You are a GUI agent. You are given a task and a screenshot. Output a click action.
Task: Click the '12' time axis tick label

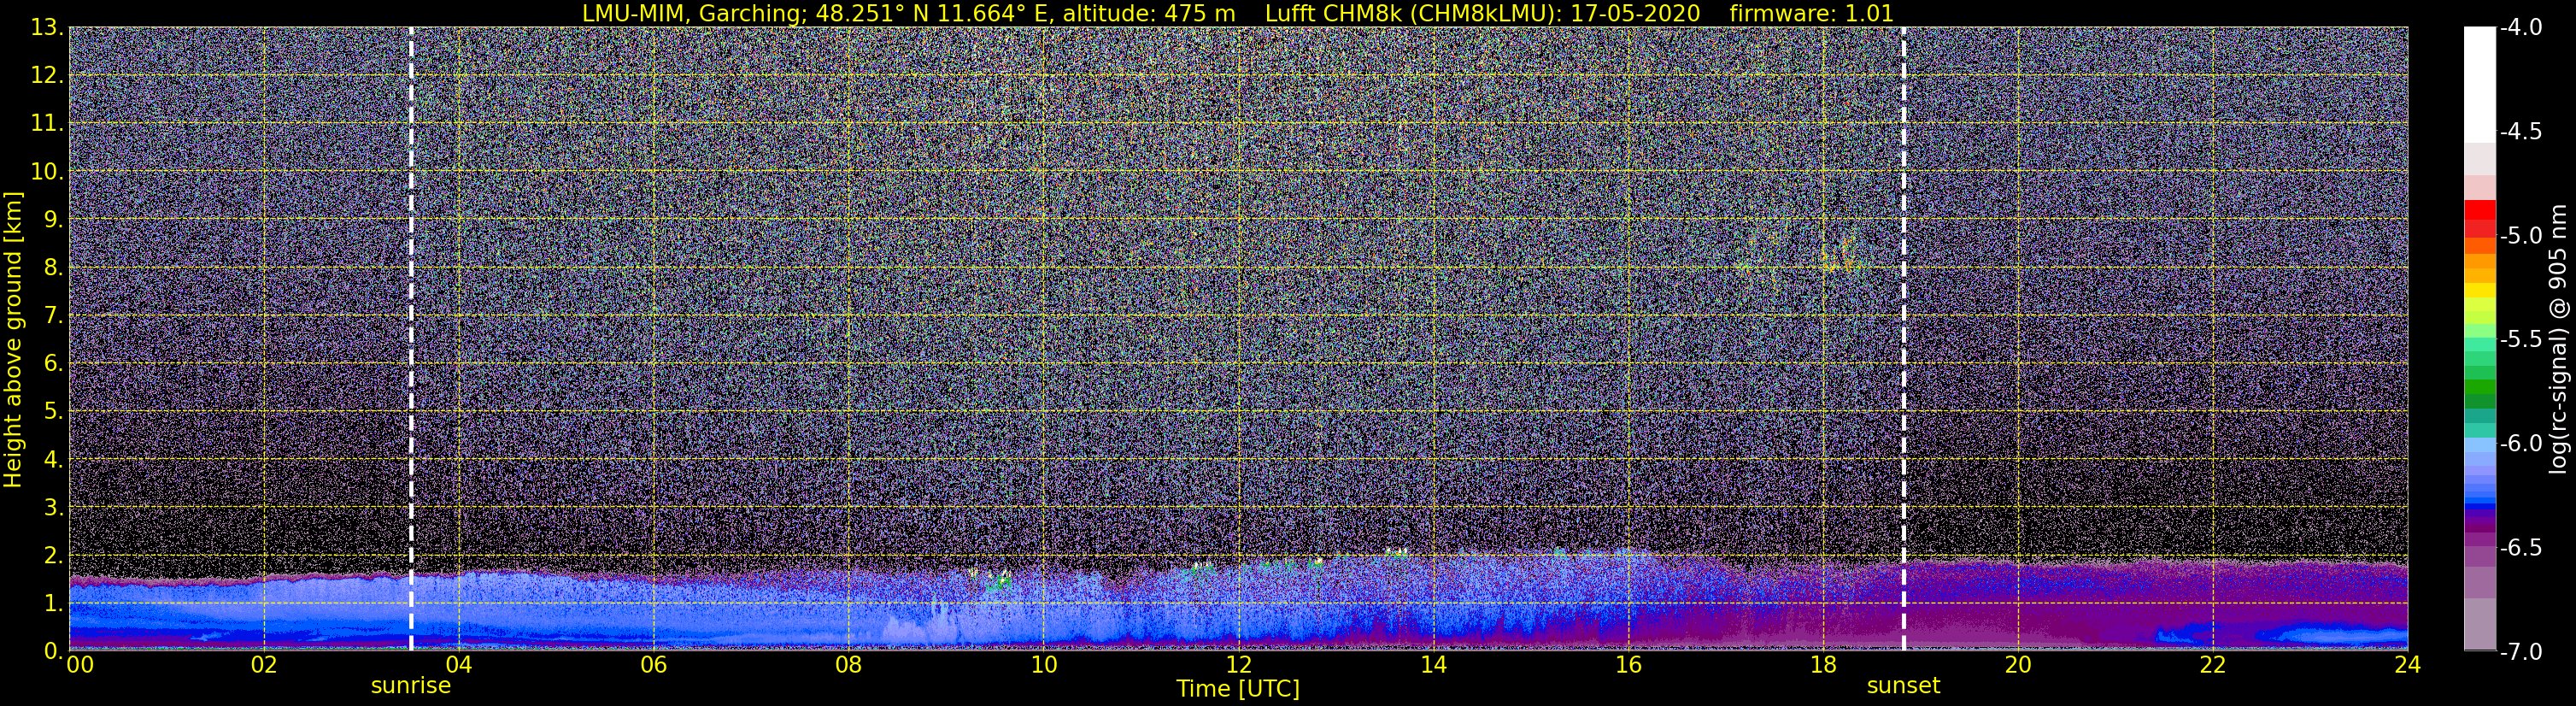[x=1238, y=665]
